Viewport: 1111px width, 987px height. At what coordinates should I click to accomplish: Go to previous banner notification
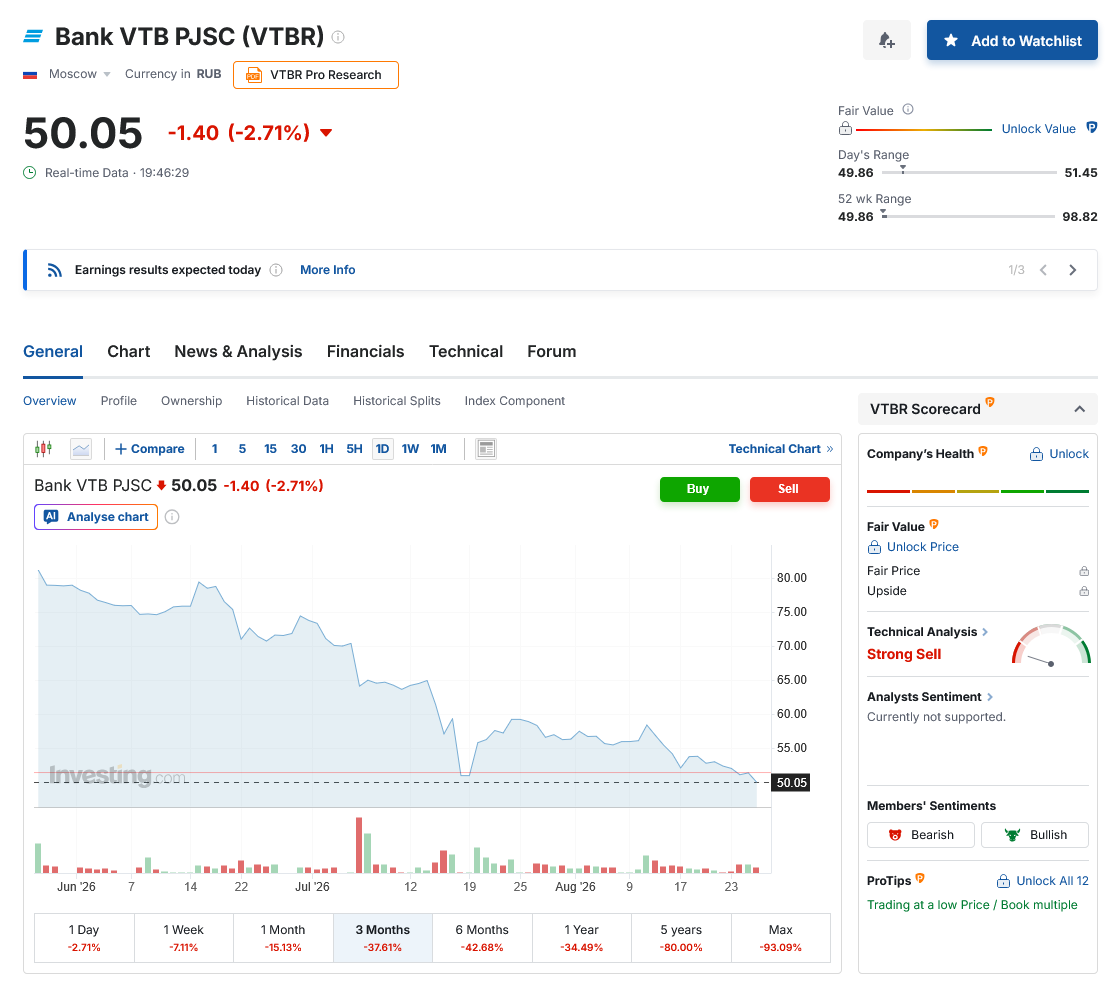(x=1043, y=270)
